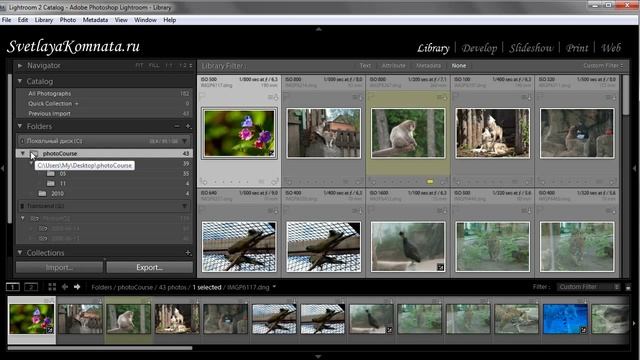Select All Photographs in Catalog
Viewport: 640px width, 360px height.
[104, 93]
